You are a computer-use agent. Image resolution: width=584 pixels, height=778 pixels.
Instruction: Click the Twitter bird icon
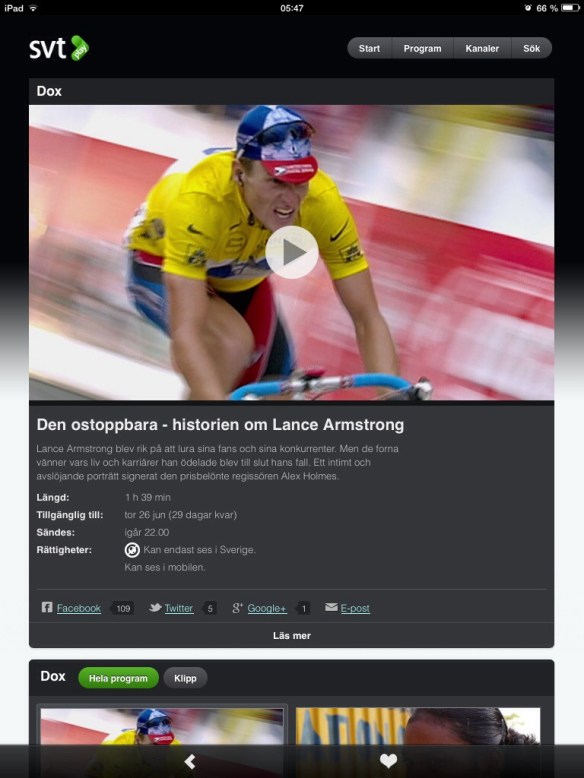(x=155, y=607)
